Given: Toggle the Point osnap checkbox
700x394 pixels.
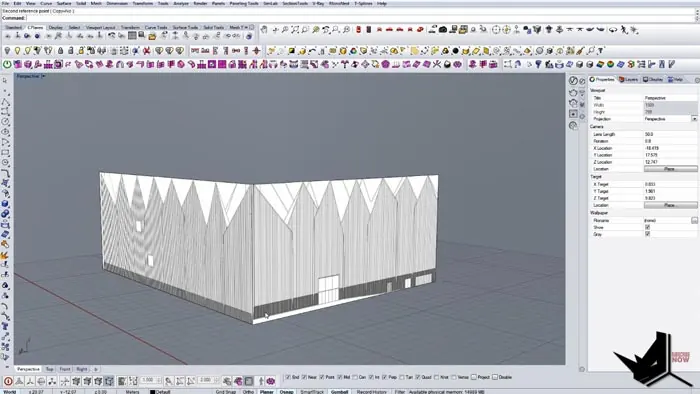Looking at the screenshot, I should coord(322,377).
